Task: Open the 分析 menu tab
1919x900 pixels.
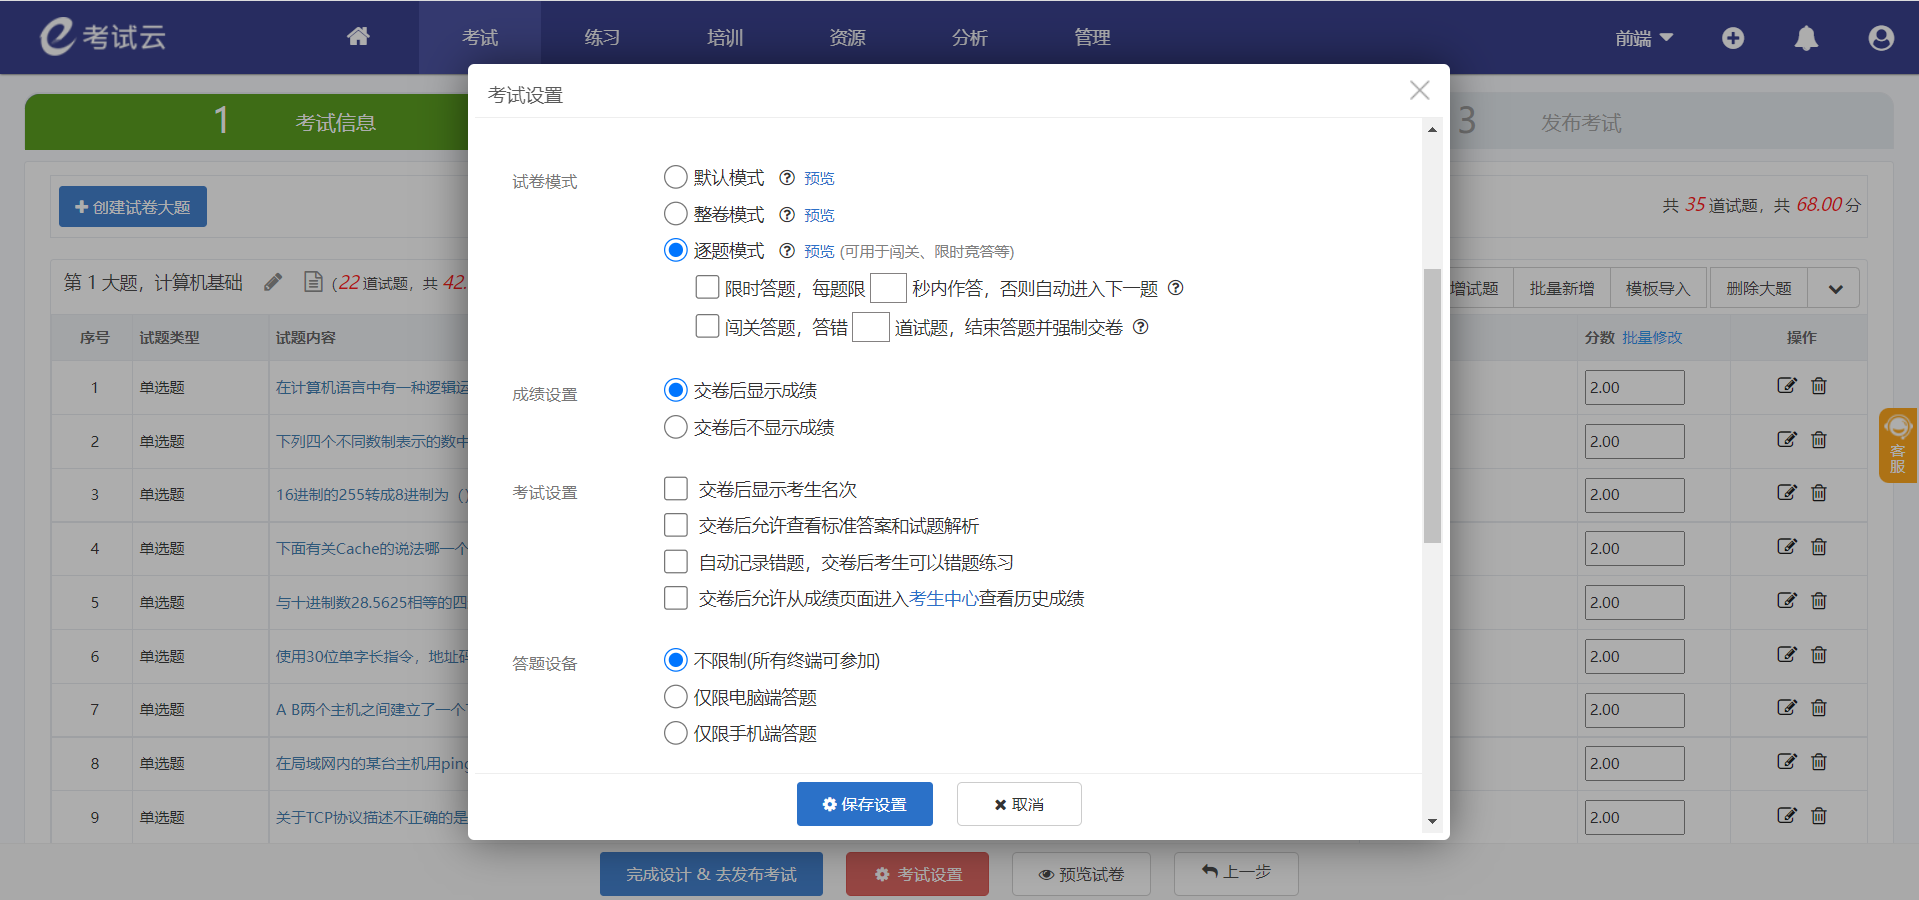Action: coord(969,38)
